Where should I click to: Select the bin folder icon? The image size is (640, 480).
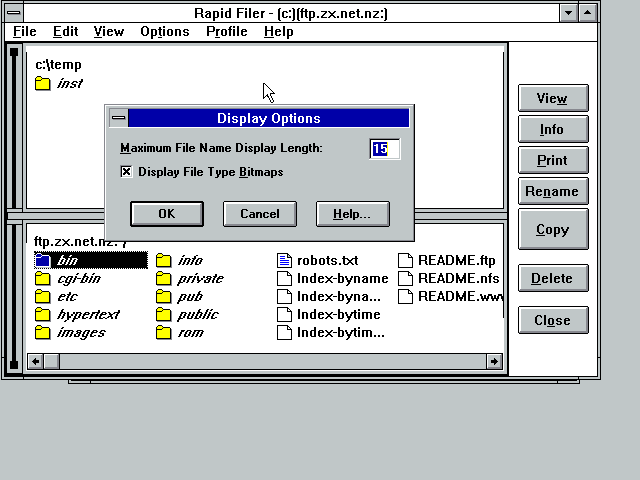point(42,260)
